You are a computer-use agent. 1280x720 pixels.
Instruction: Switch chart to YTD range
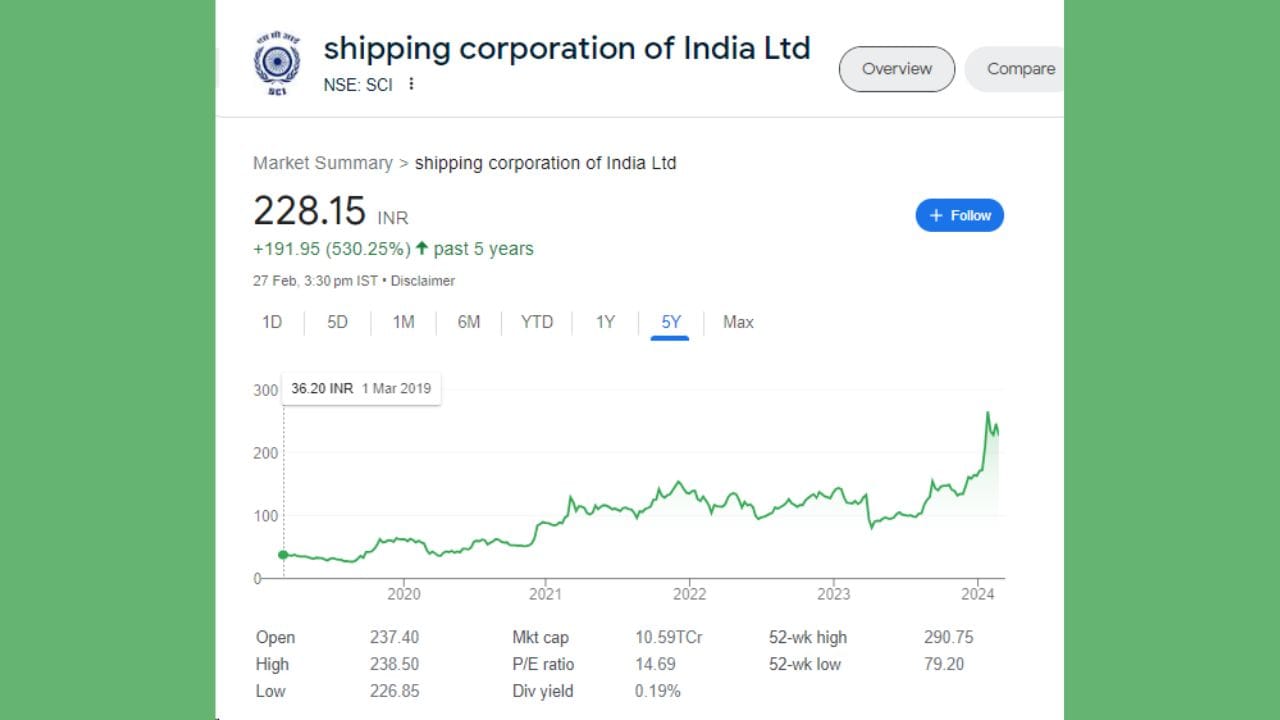coord(537,322)
